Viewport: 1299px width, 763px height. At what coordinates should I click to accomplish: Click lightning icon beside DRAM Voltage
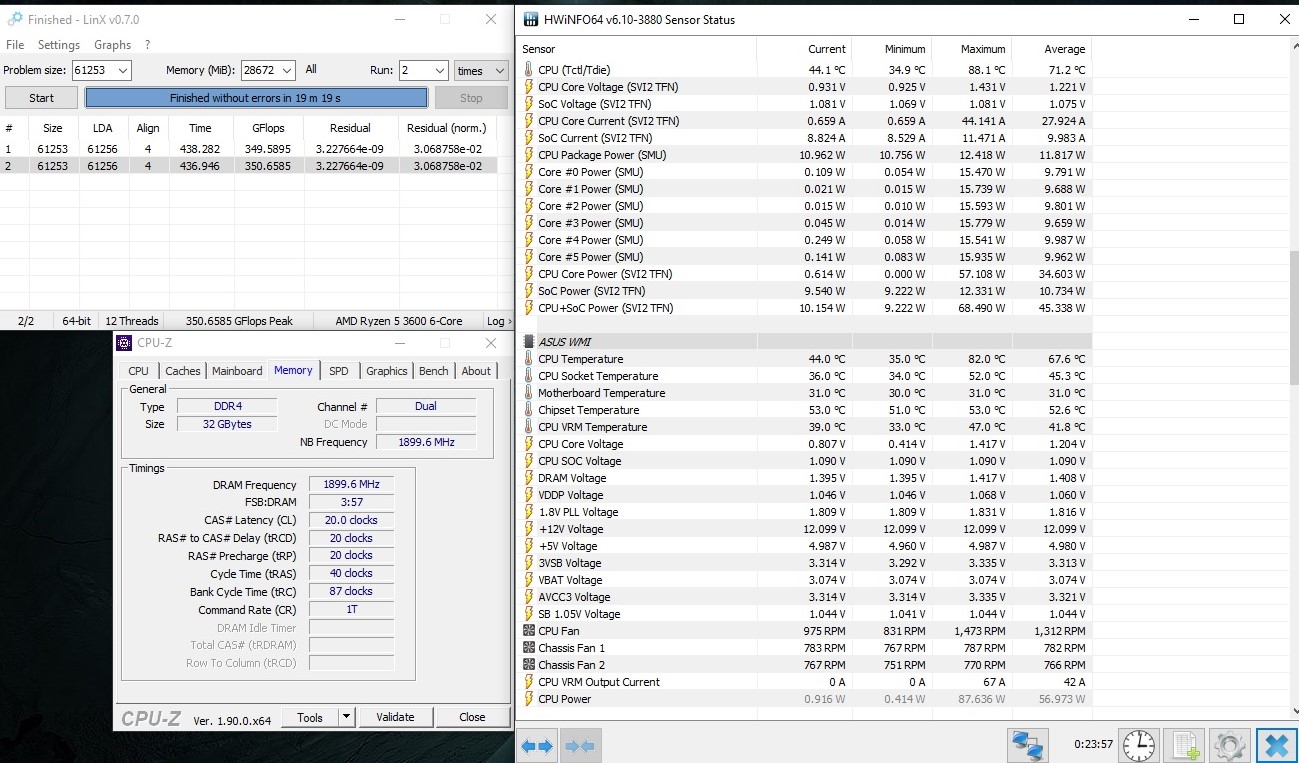[x=529, y=478]
